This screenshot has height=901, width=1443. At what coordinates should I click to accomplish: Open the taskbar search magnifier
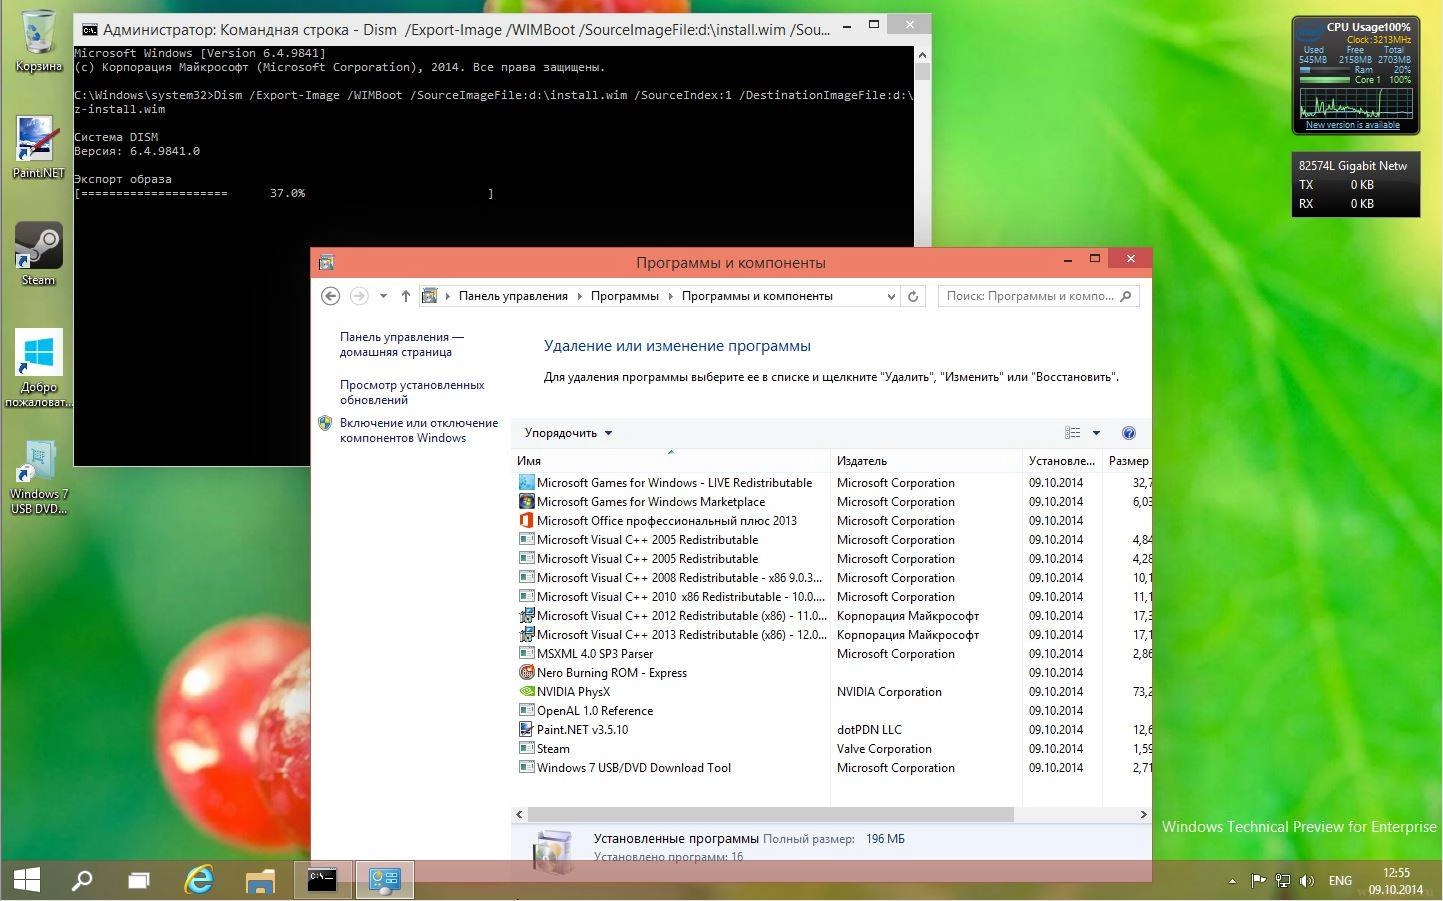click(x=82, y=880)
